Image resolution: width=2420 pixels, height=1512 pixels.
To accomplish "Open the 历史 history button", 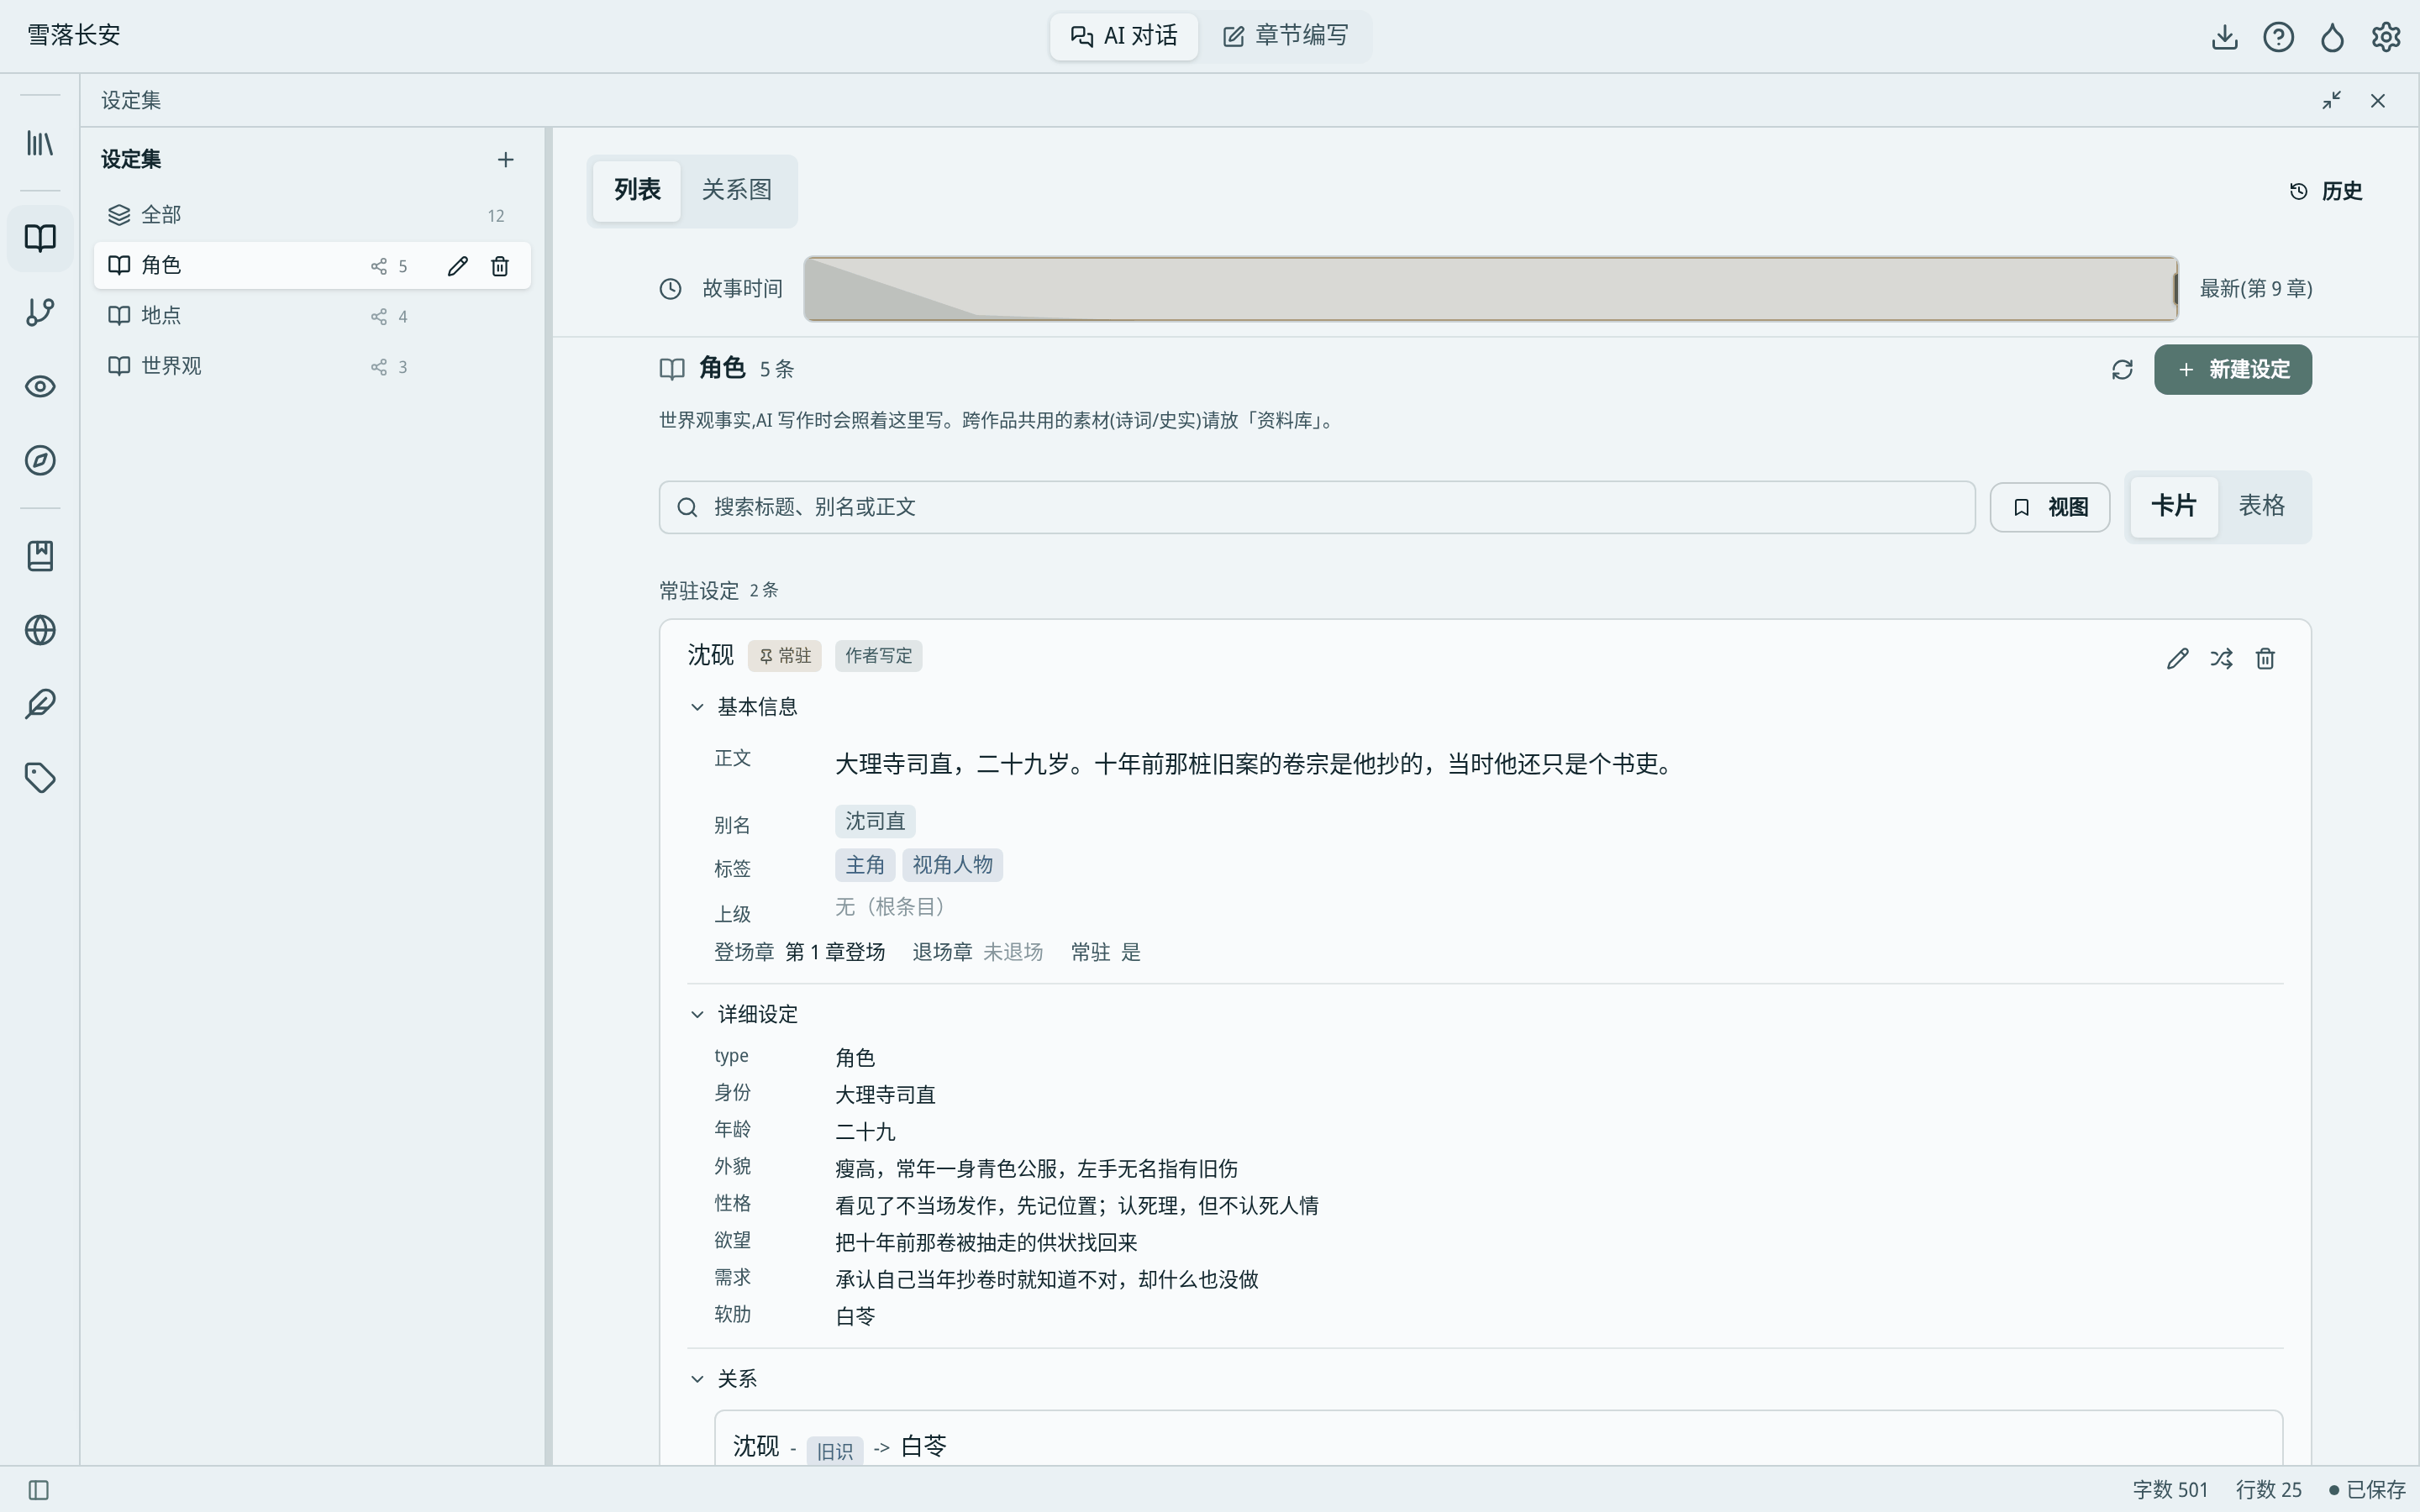I will coord(2326,191).
